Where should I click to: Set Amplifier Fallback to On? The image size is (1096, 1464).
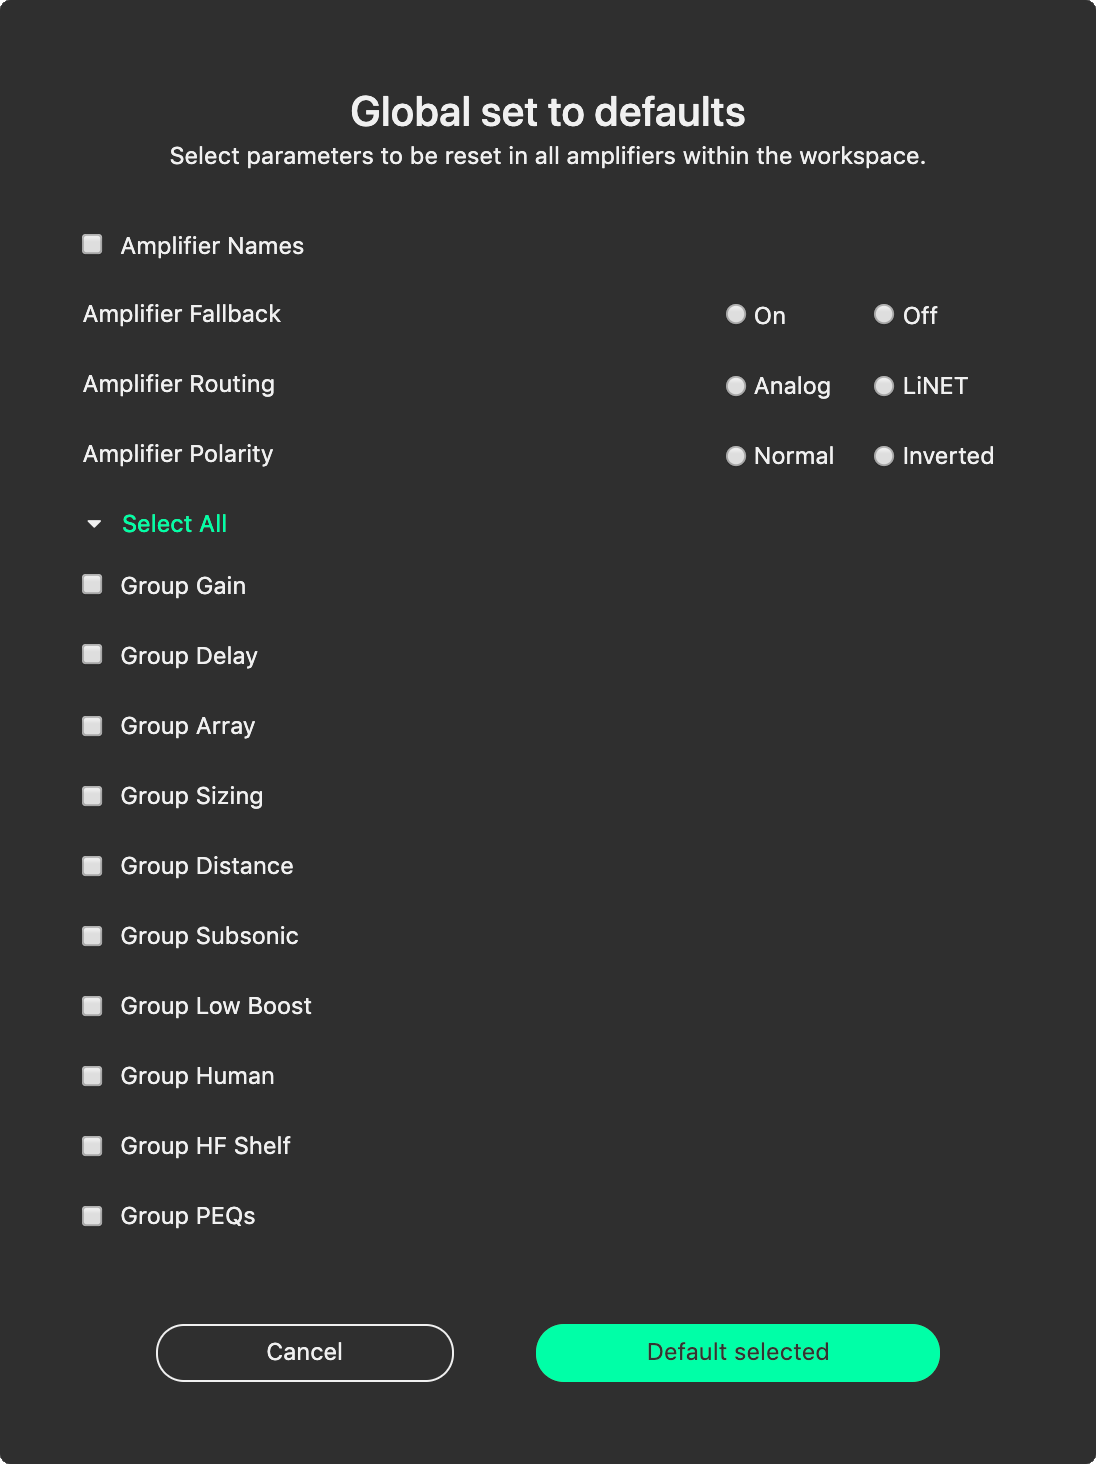pos(736,314)
